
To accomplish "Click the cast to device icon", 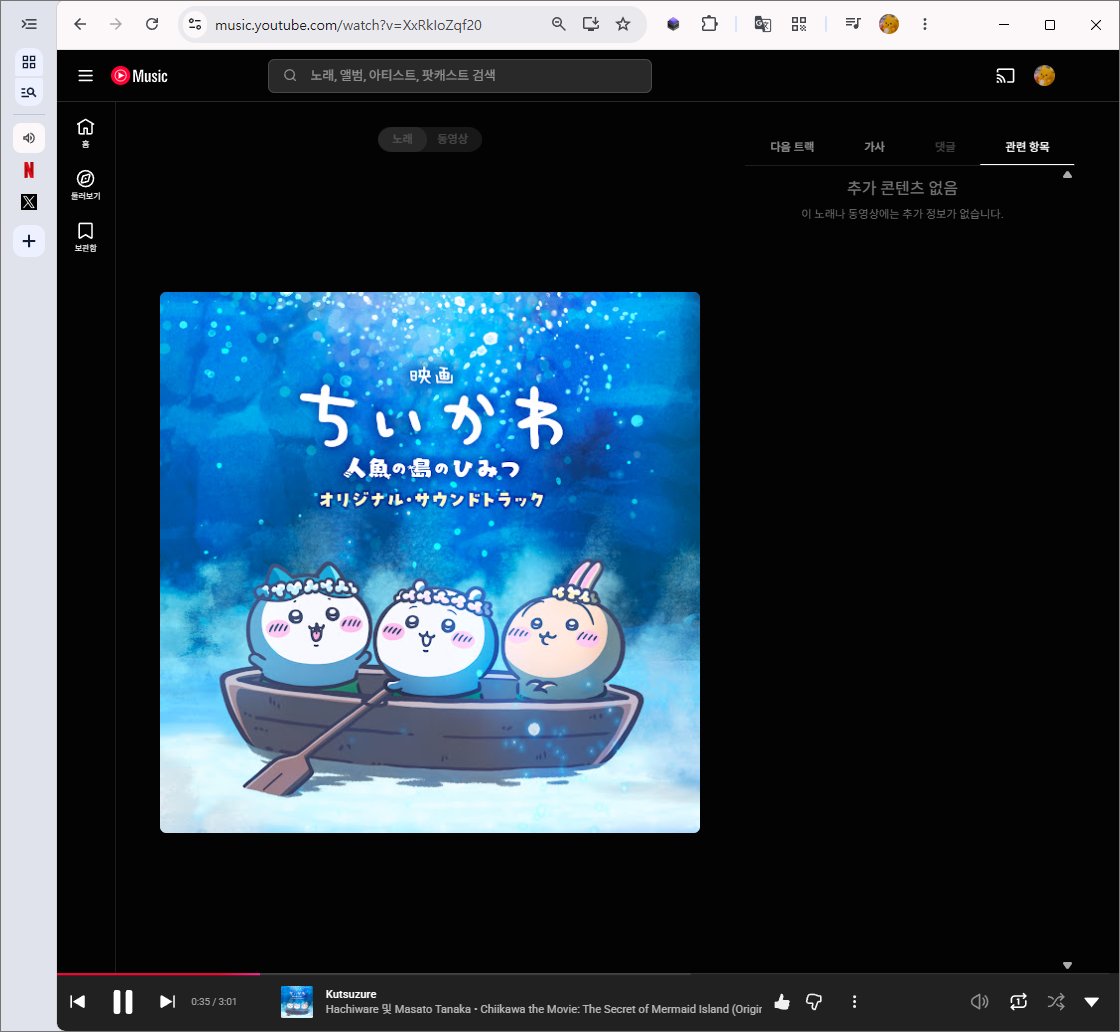I will click(x=1005, y=76).
